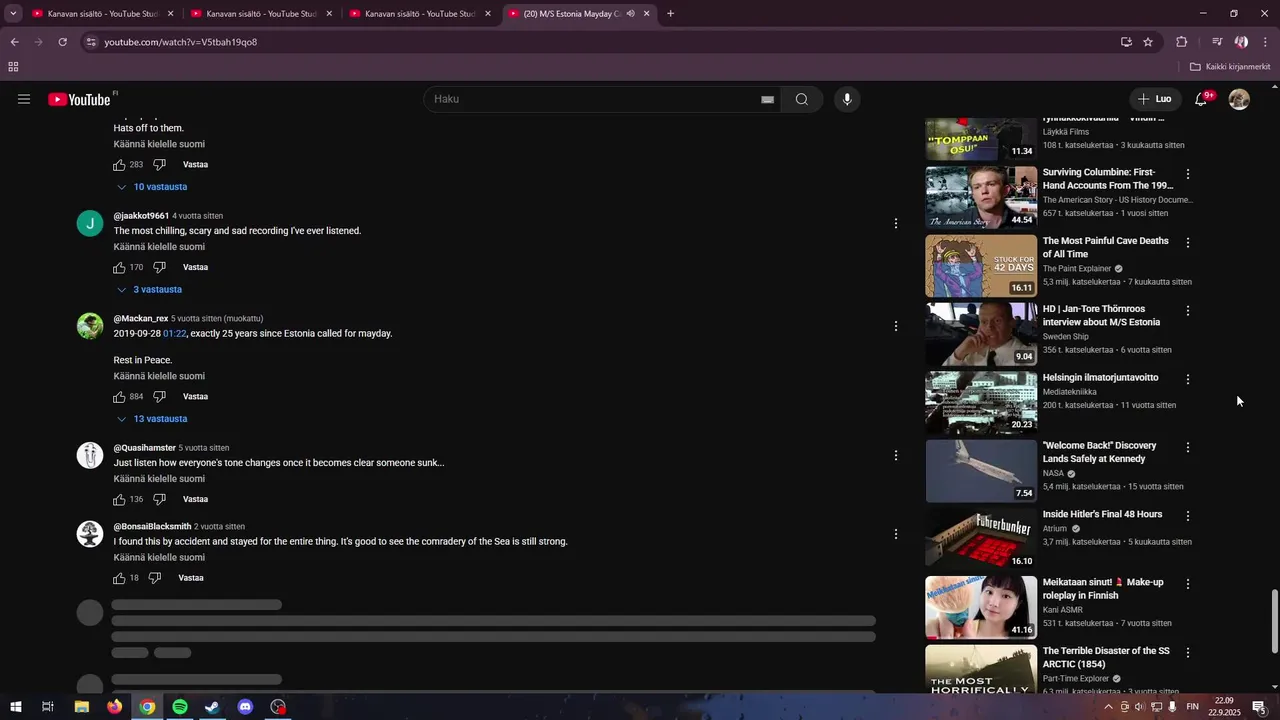Open the YouTube hamburger guide menu
Image resolution: width=1280 pixels, height=720 pixels.
24,99
